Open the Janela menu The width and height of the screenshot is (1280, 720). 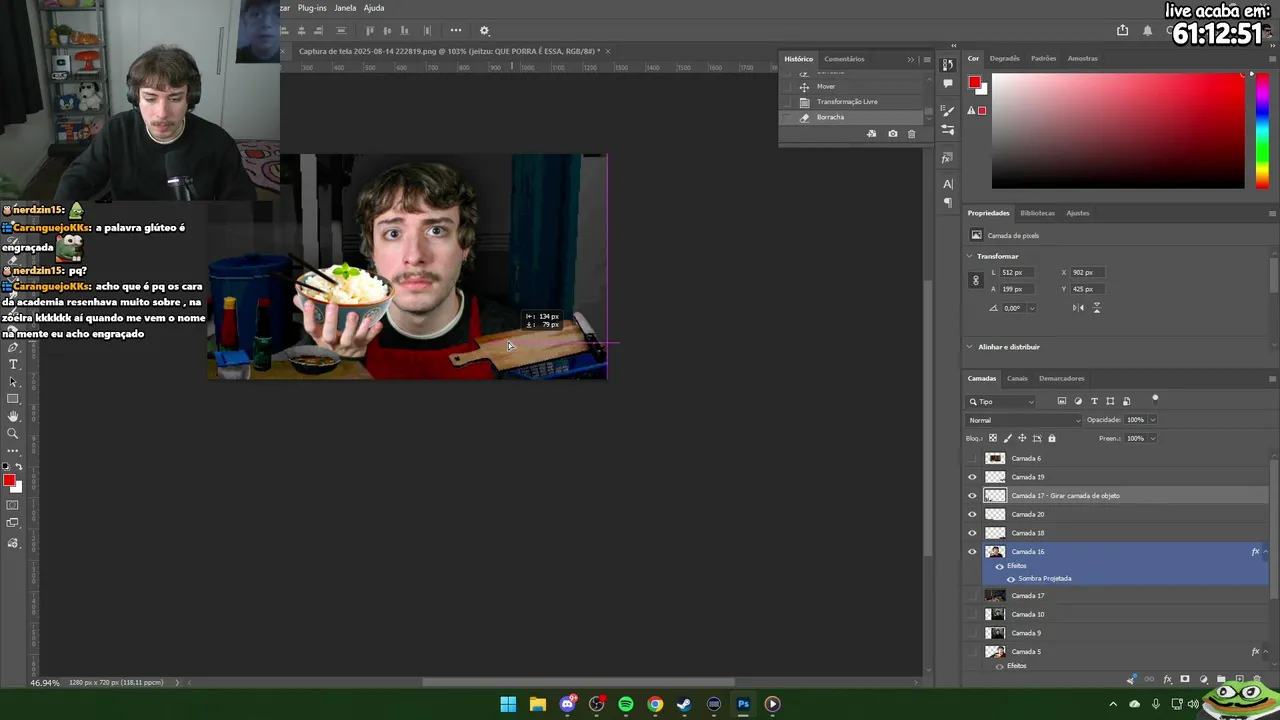click(x=345, y=8)
